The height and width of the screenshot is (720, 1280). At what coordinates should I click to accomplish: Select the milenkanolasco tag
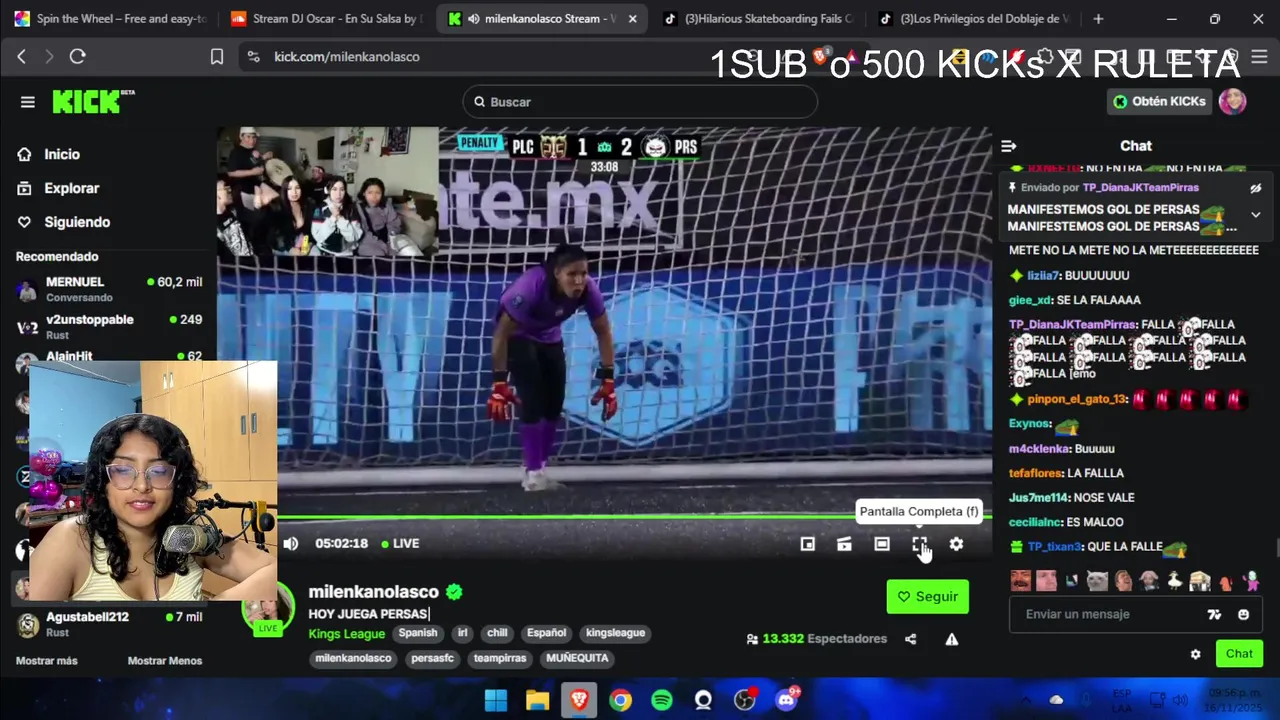click(353, 659)
